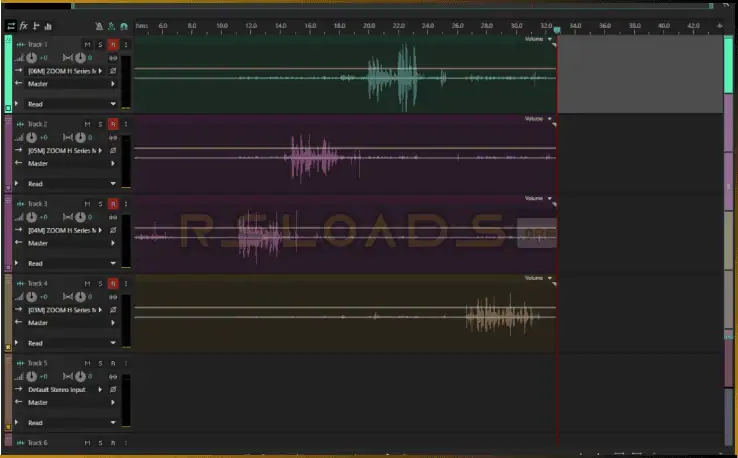Click the sum to mono icon on Track 3
738x458 pixels.
click(113, 217)
